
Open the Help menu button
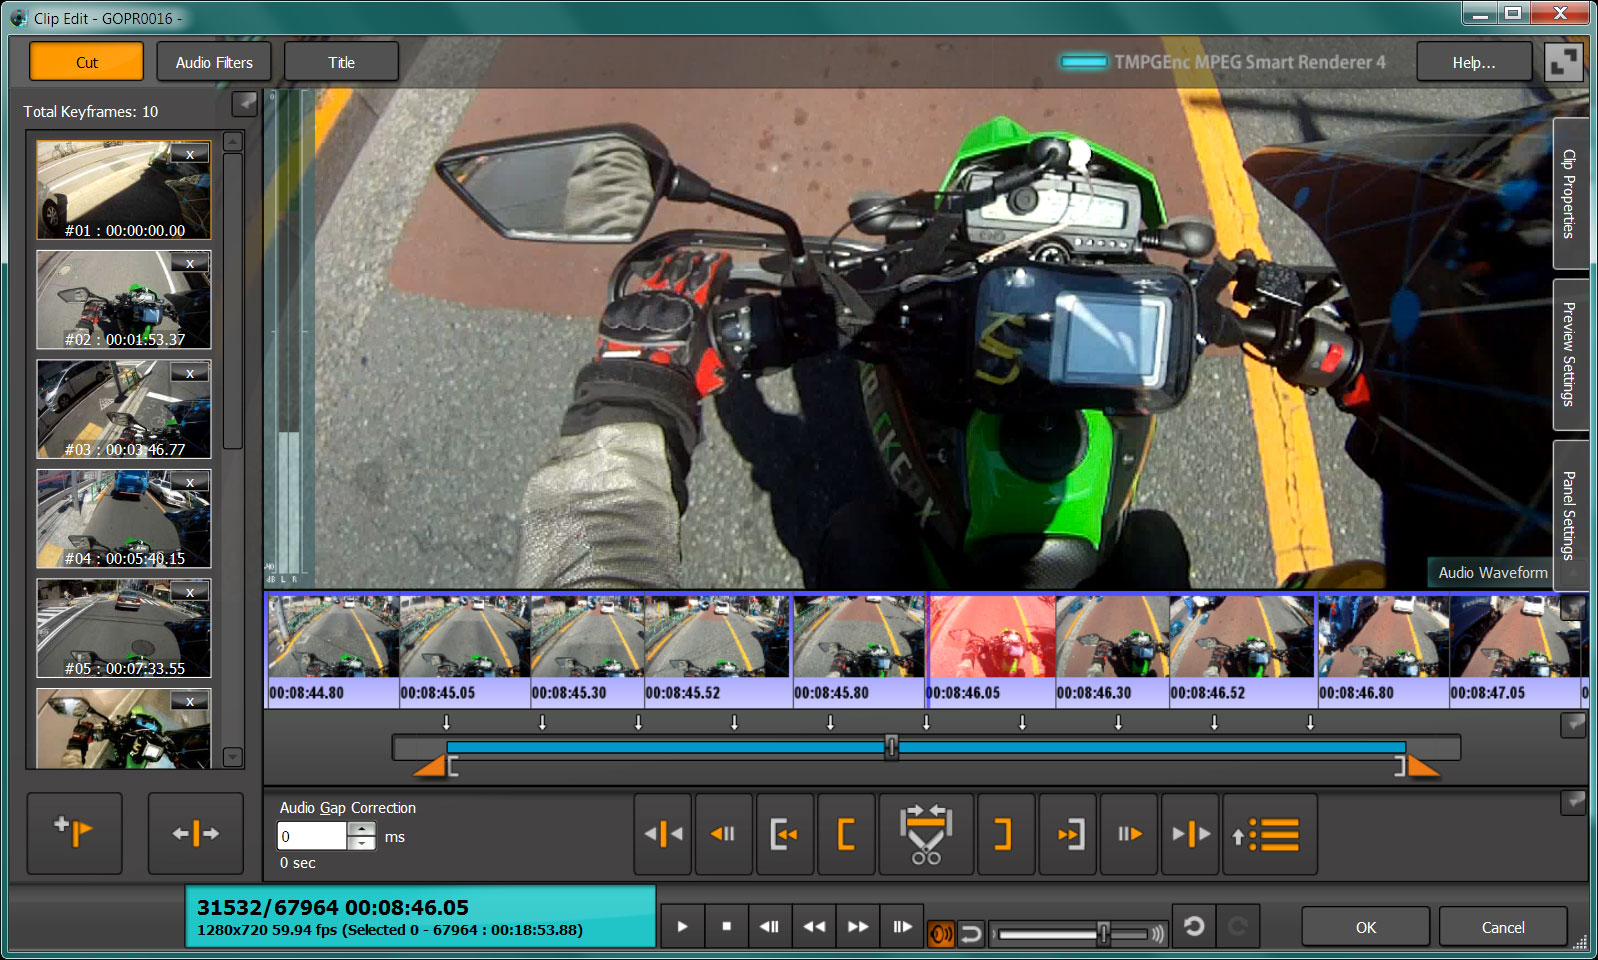tap(1473, 62)
